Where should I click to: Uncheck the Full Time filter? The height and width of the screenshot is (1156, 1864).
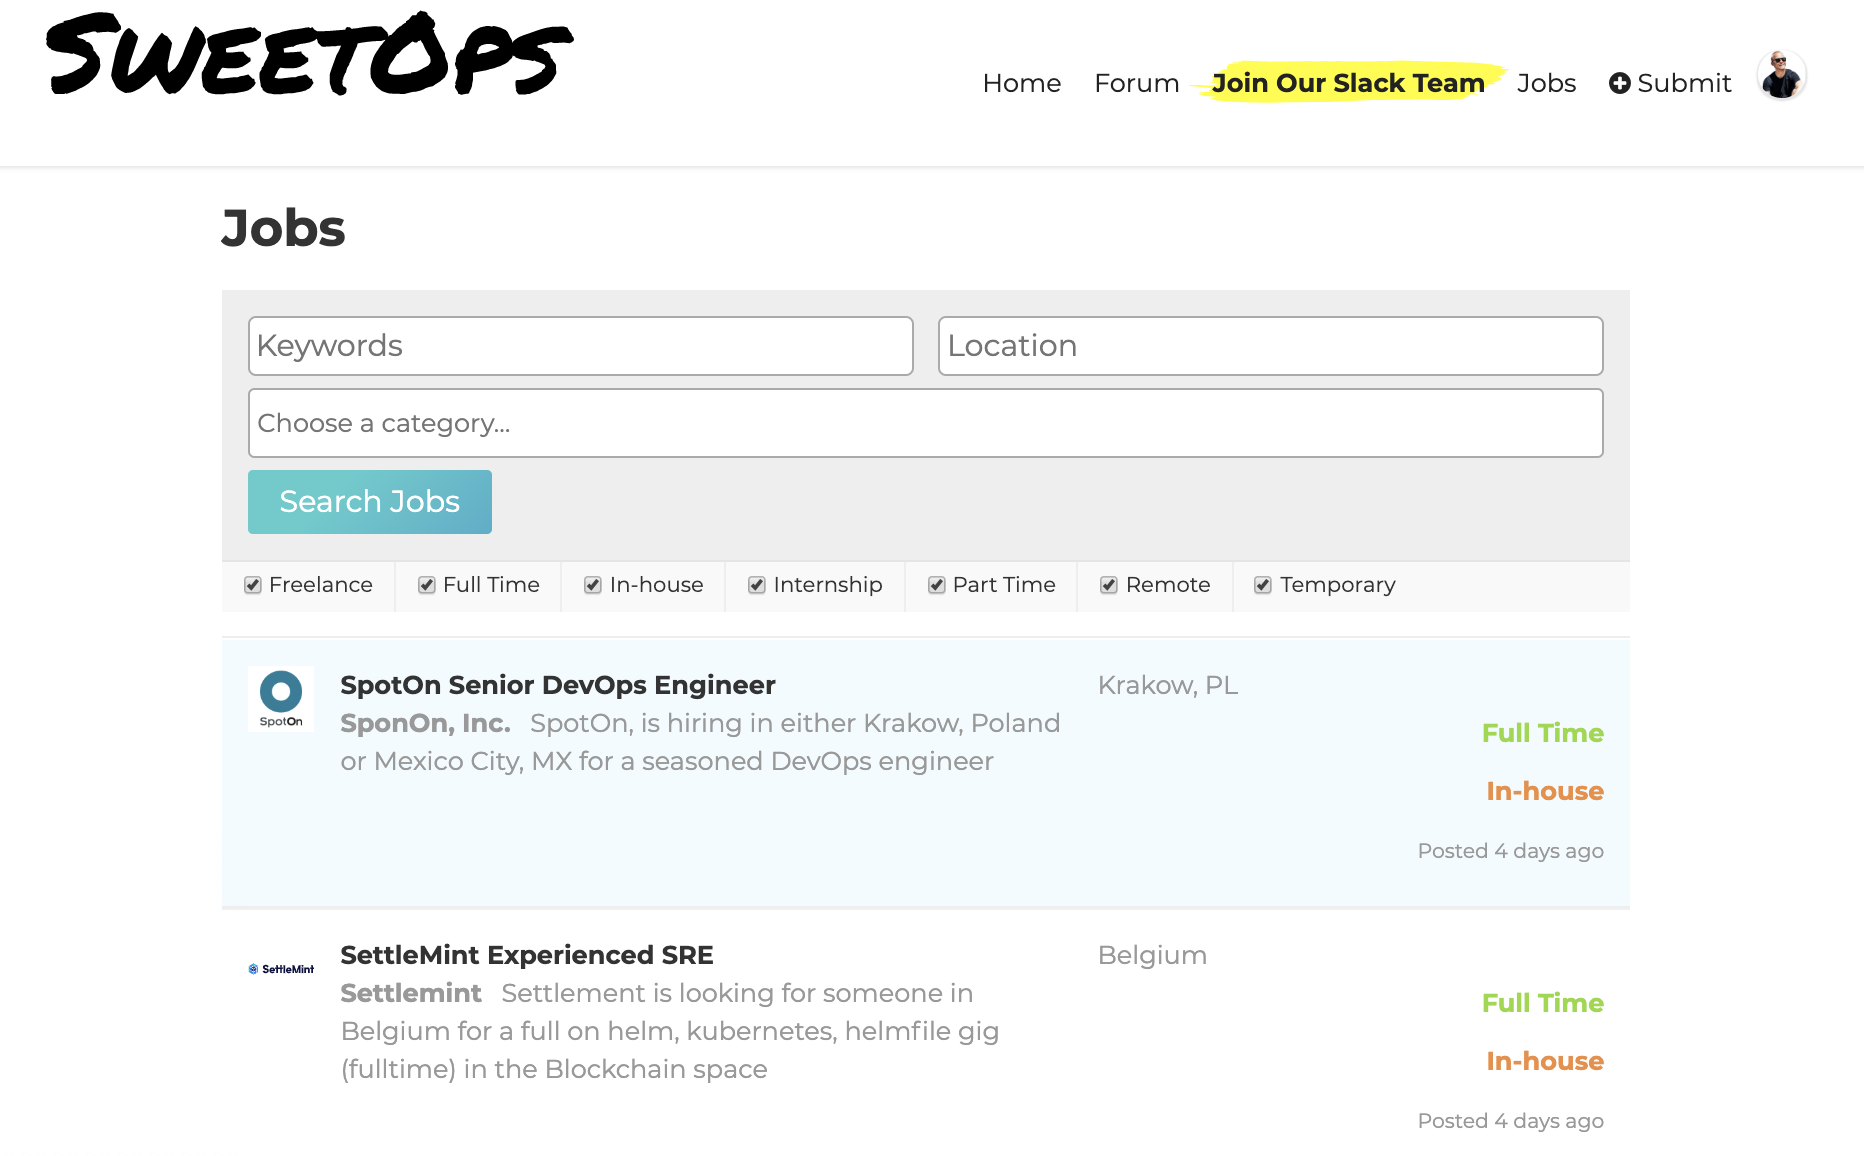[427, 585]
